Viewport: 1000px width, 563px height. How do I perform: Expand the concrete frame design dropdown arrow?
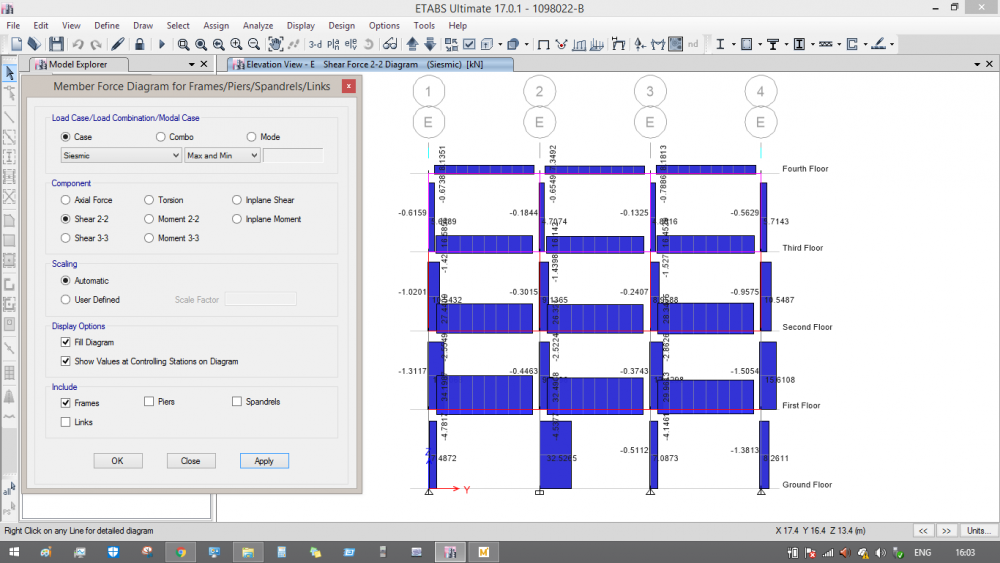[760, 44]
